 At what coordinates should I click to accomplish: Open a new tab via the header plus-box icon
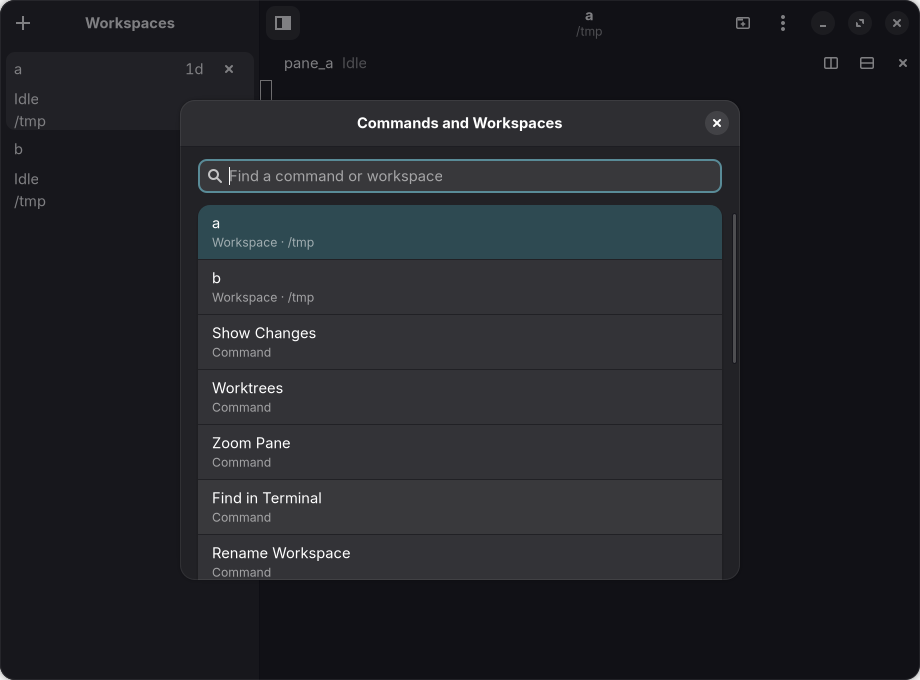743,23
